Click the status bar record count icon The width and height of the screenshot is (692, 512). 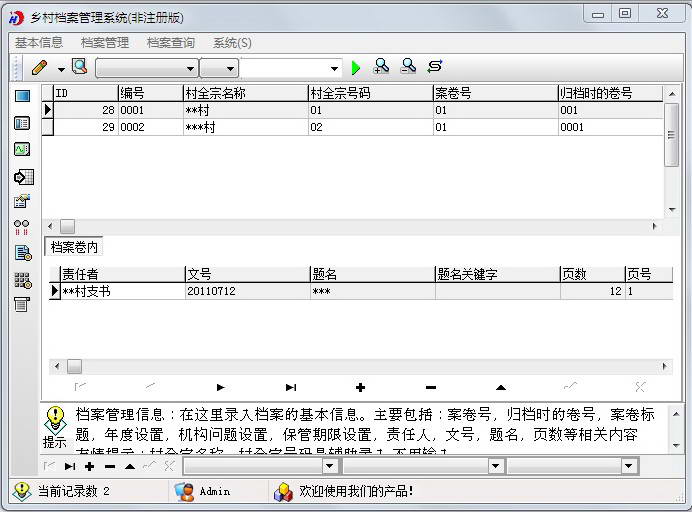click(22, 491)
